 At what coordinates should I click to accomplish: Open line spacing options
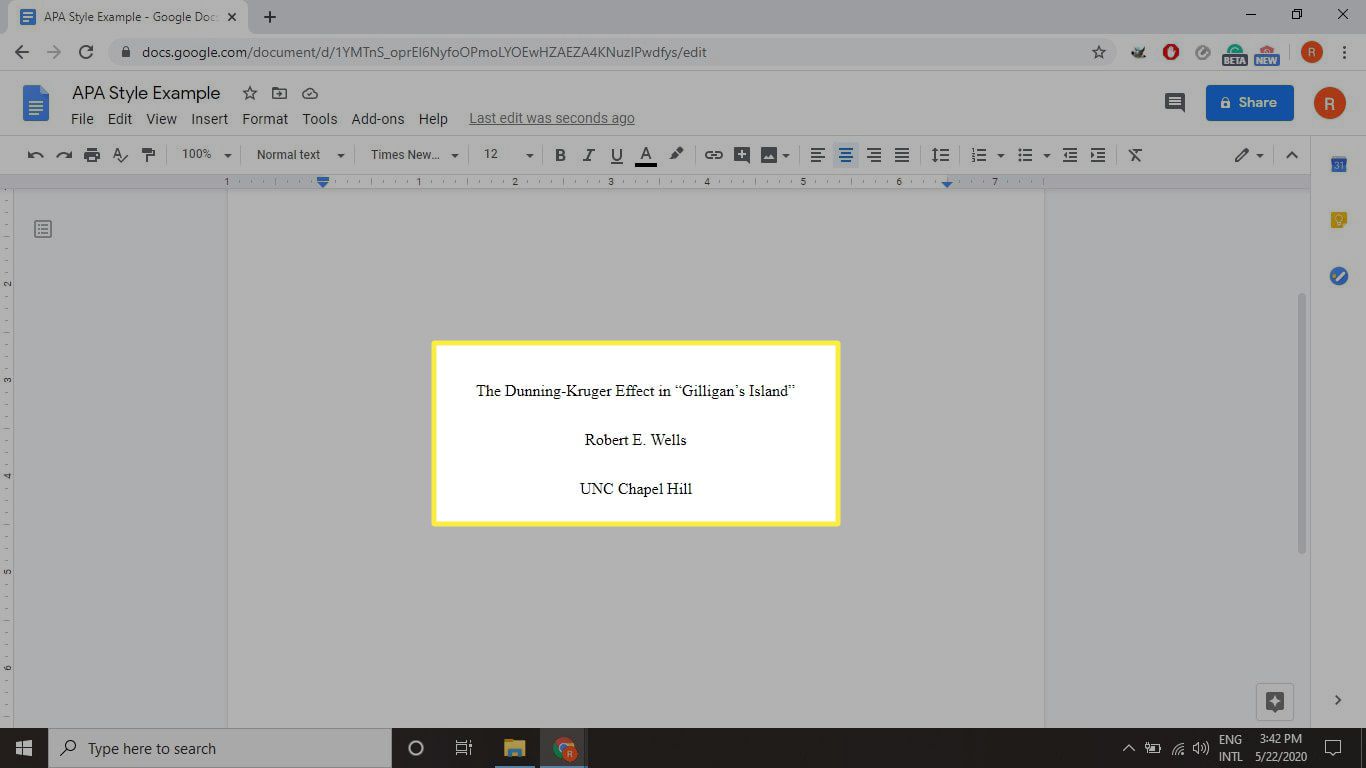(x=940, y=155)
